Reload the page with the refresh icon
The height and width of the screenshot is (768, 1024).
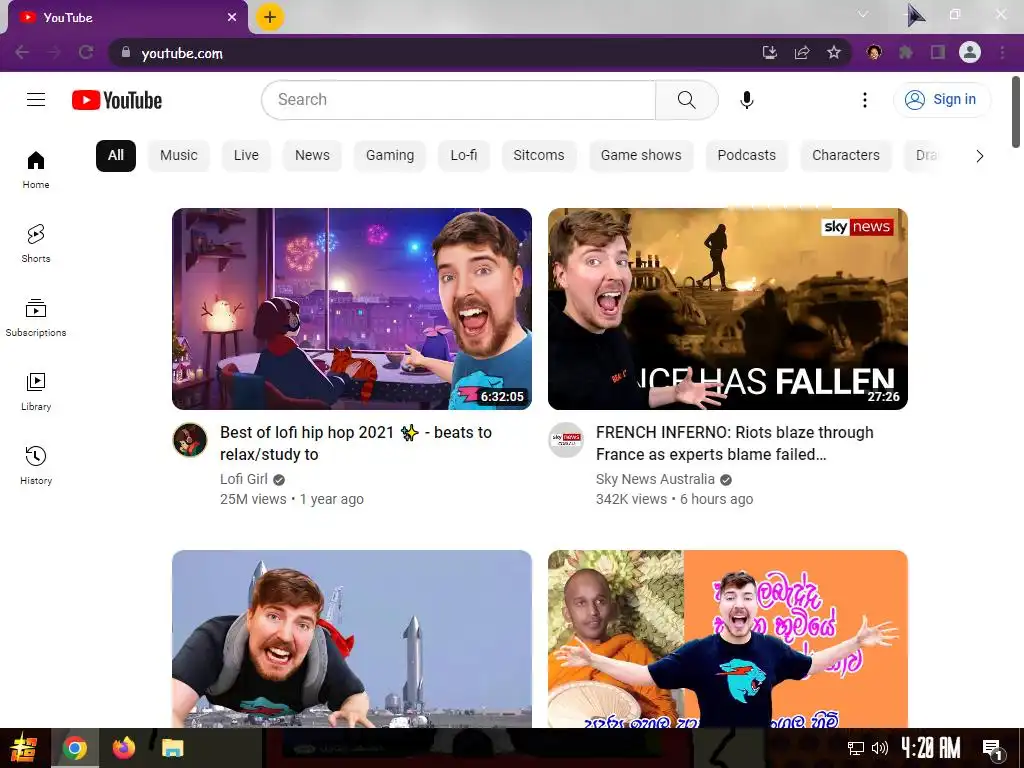[x=86, y=52]
